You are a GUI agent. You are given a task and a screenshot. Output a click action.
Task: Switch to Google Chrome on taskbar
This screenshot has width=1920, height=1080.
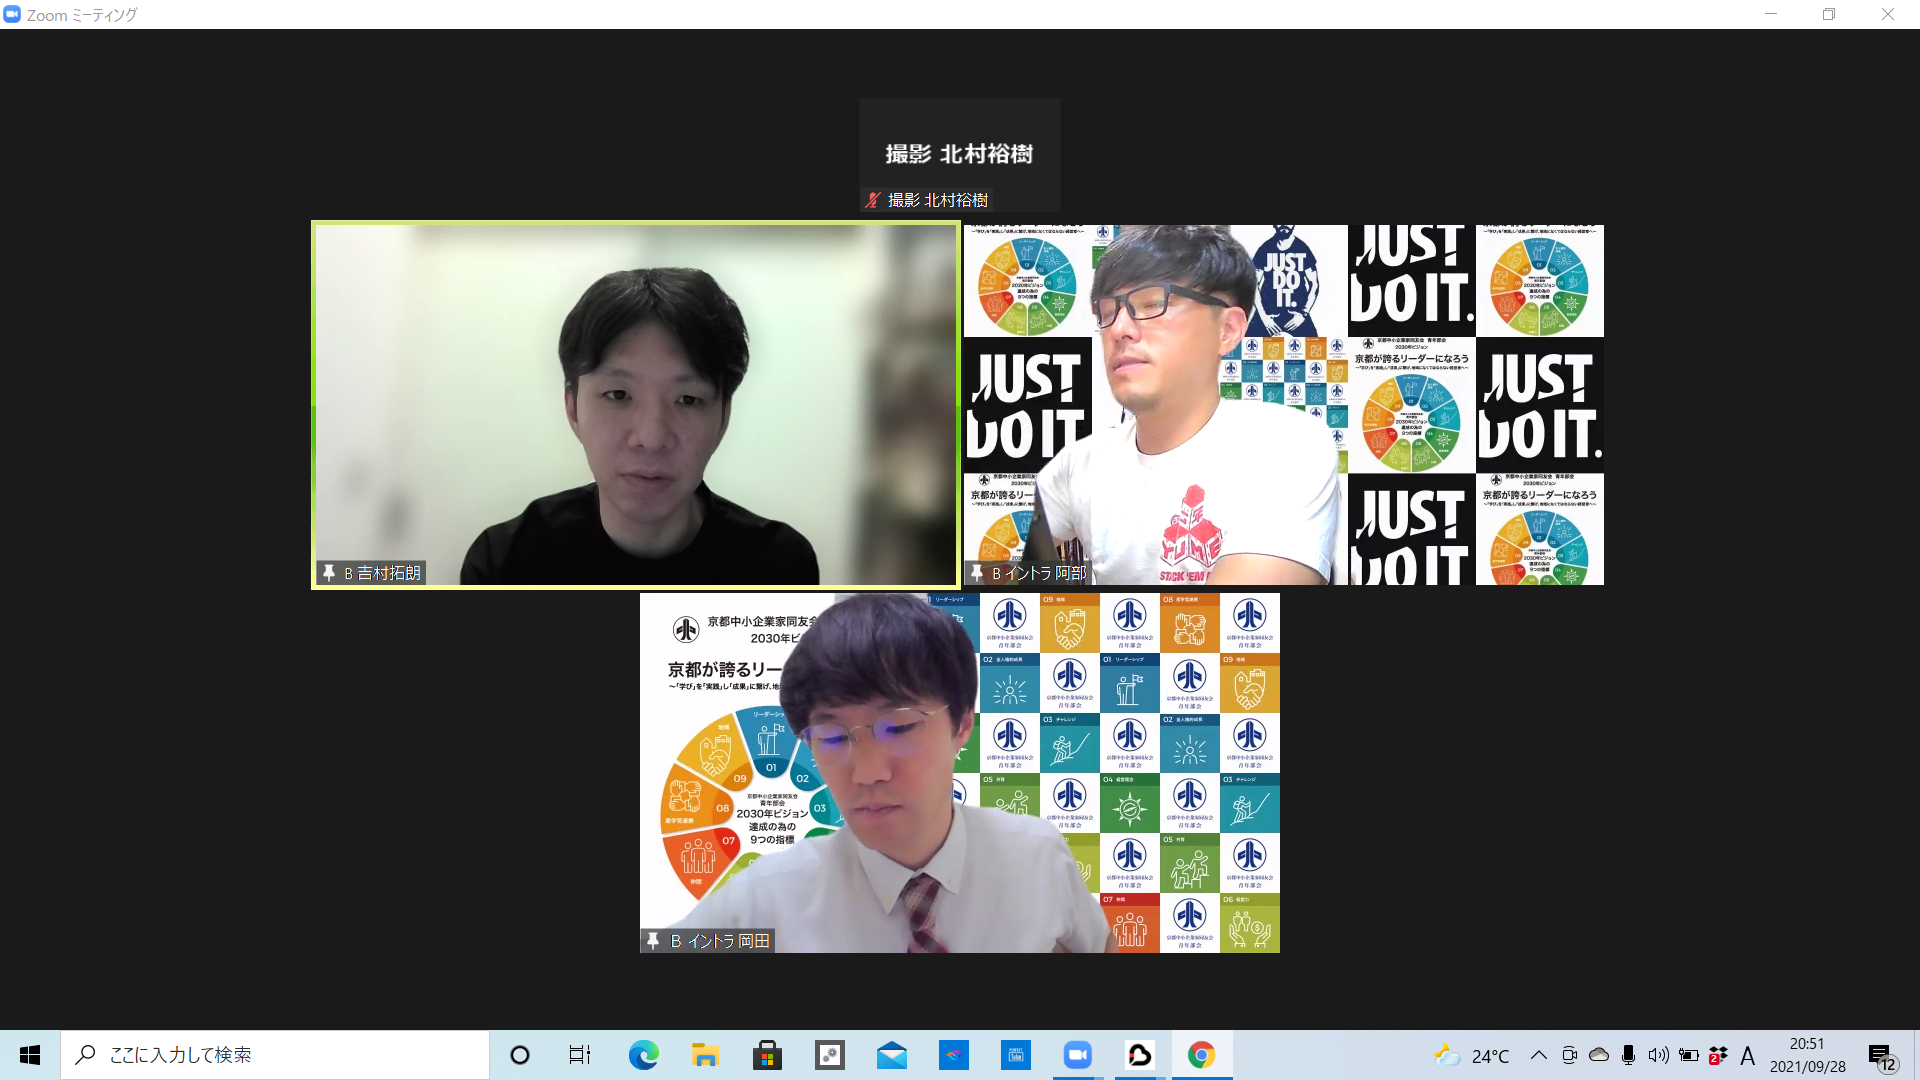pos(1202,1055)
